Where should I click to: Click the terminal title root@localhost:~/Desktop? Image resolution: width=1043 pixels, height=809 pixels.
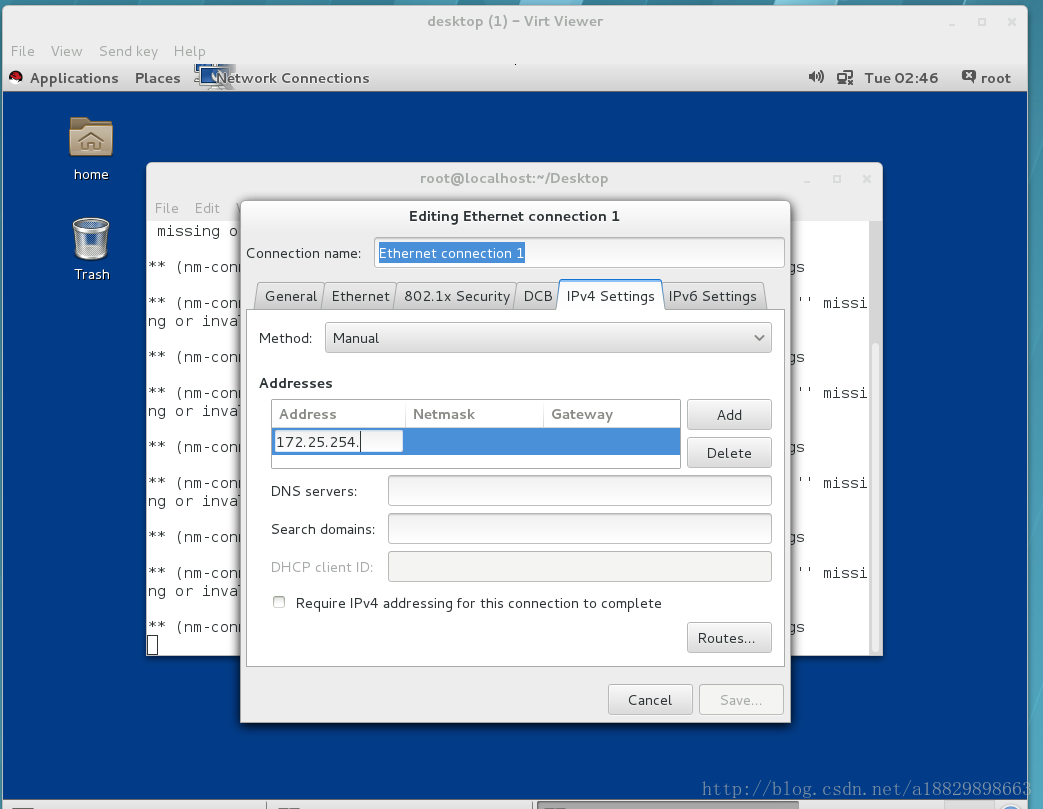[514, 178]
